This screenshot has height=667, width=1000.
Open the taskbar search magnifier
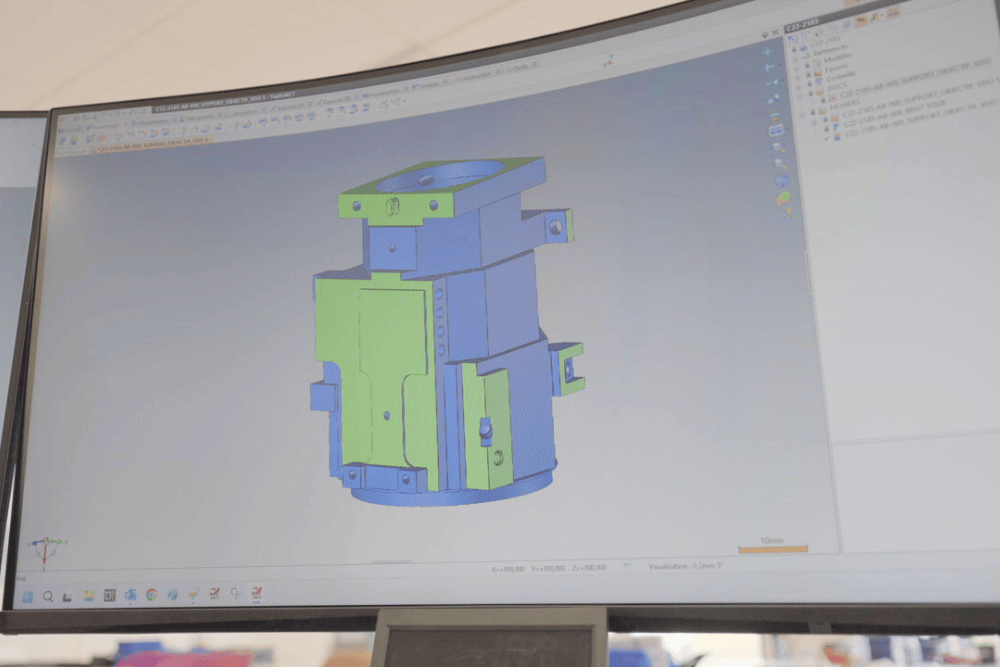47,596
